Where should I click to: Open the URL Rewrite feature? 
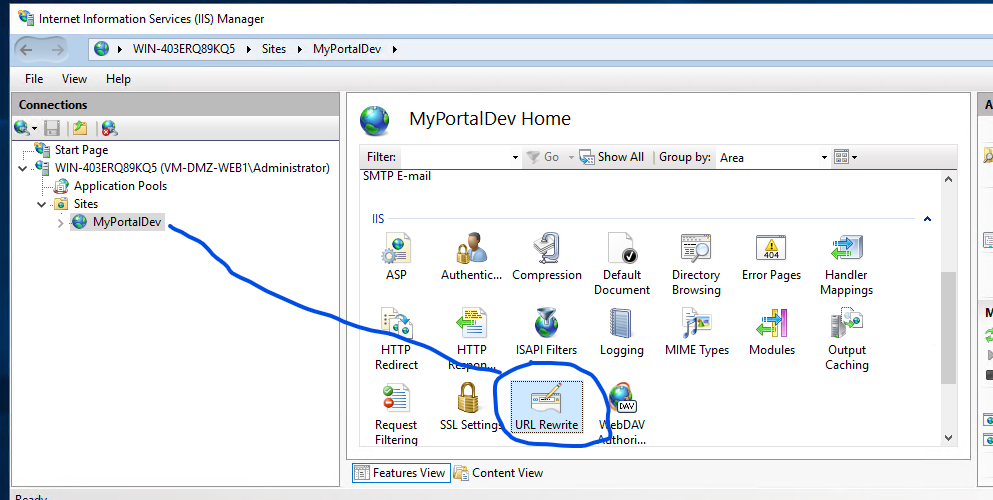click(547, 407)
